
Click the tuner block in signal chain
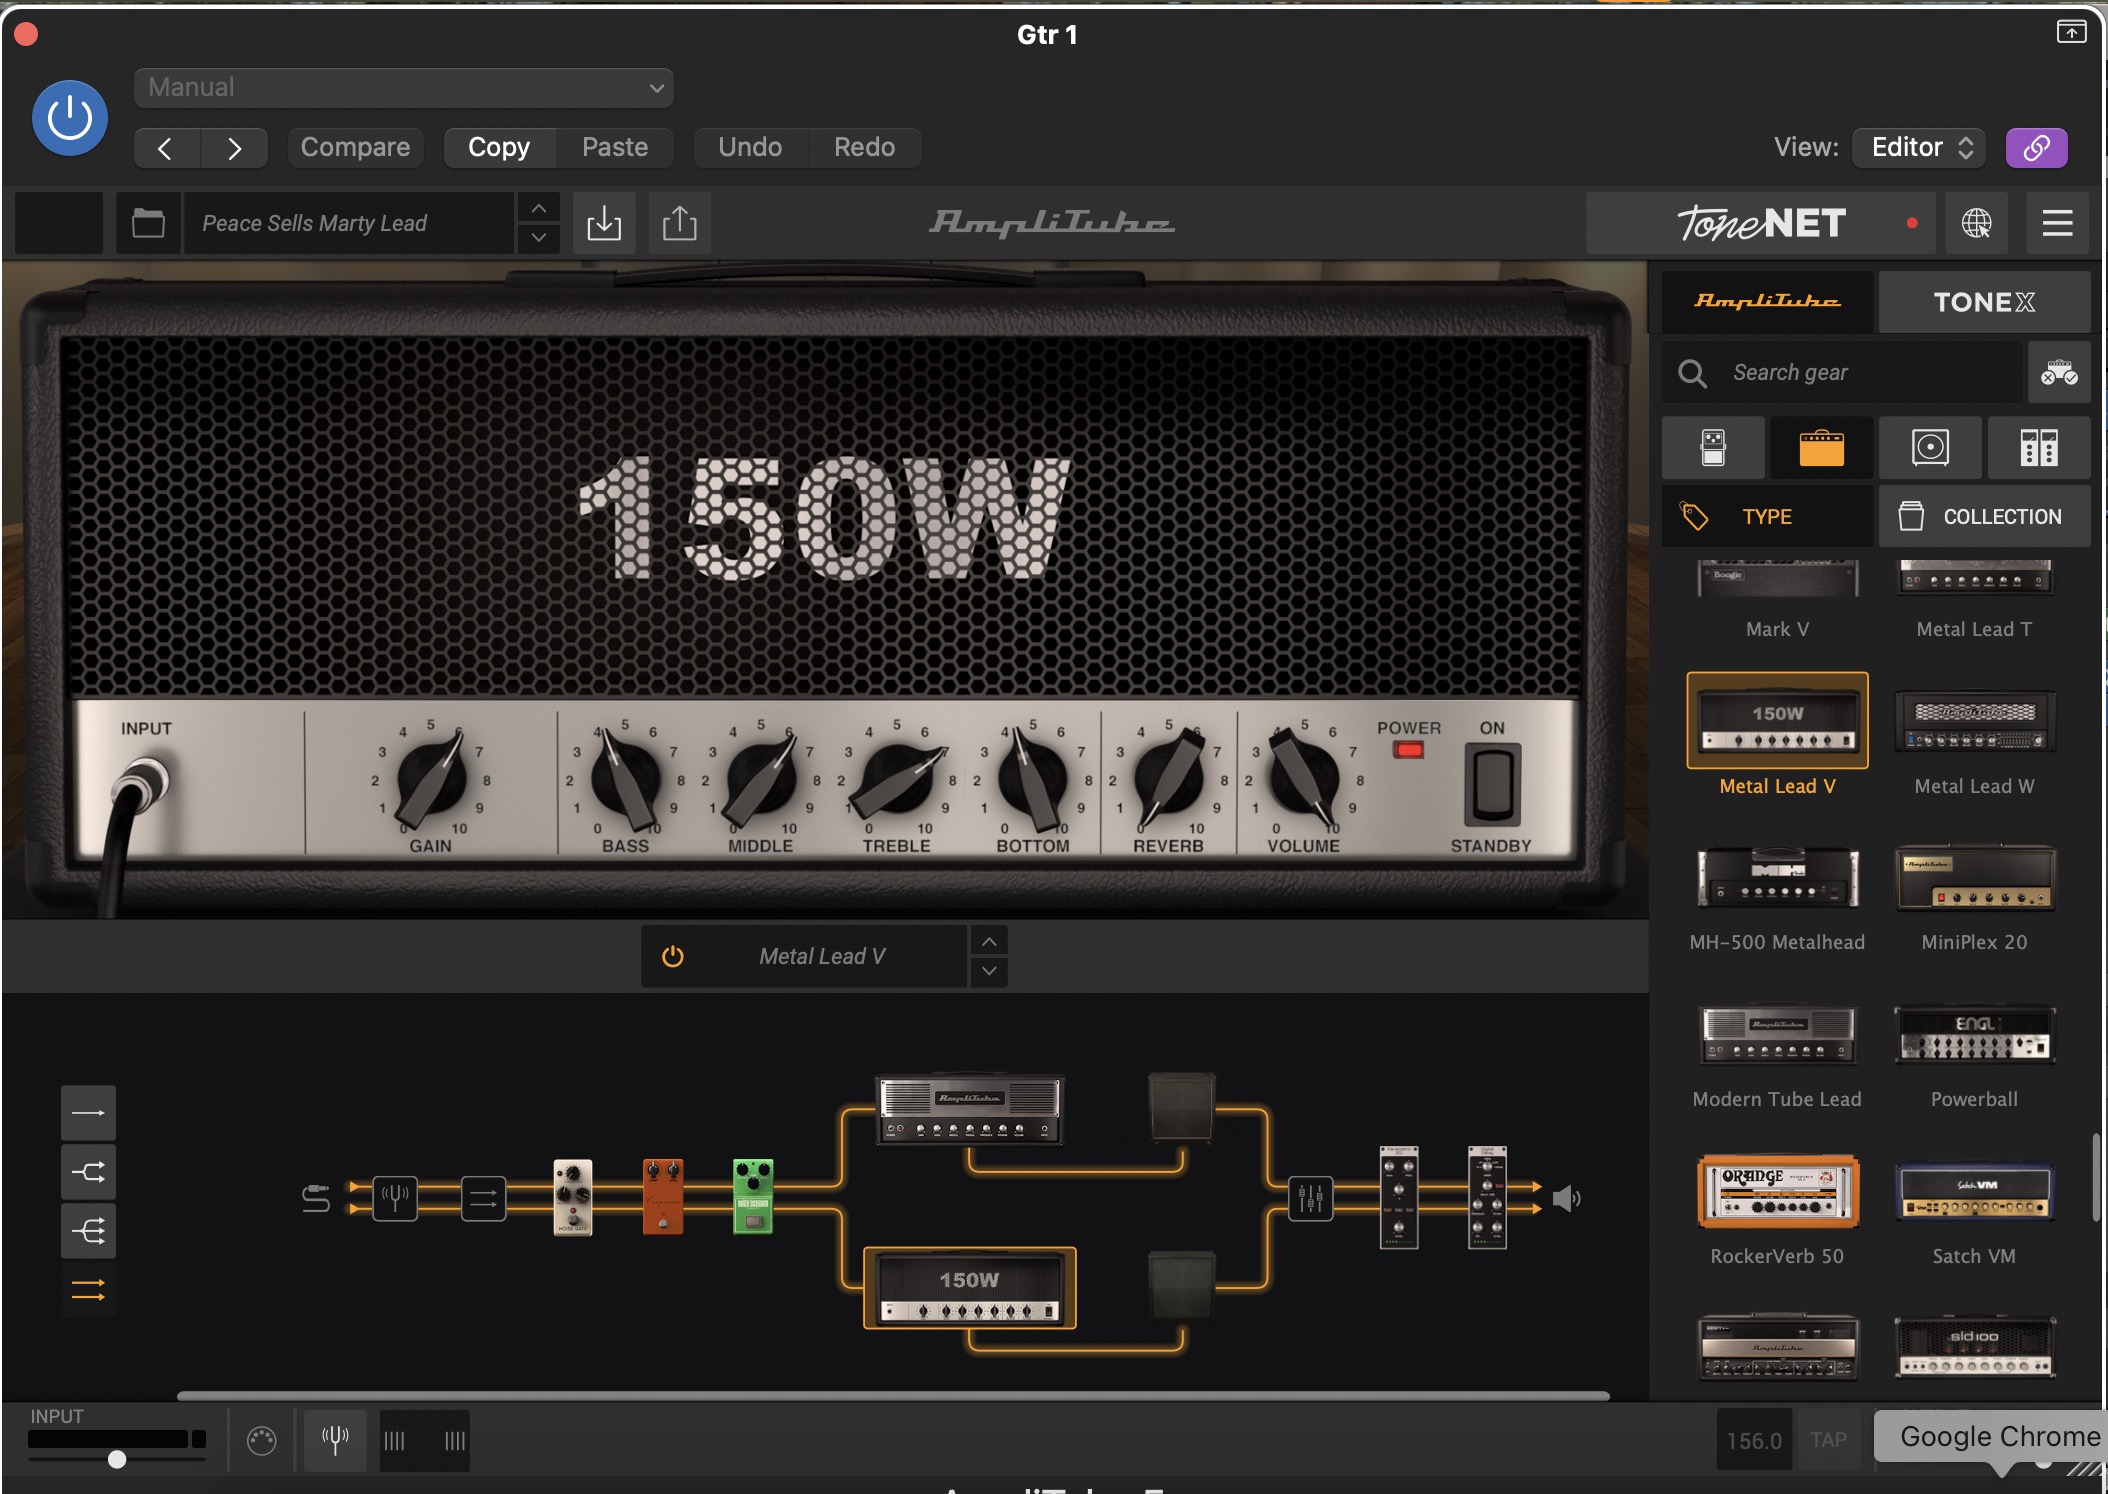point(395,1198)
